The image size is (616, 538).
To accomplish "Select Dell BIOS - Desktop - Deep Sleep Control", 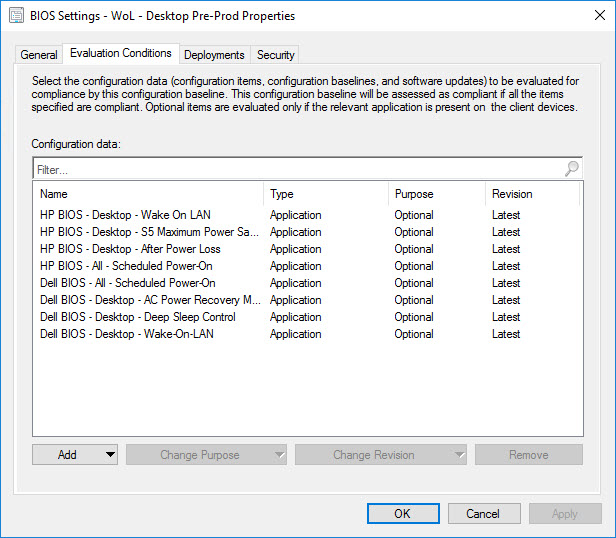I will [x=137, y=317].
